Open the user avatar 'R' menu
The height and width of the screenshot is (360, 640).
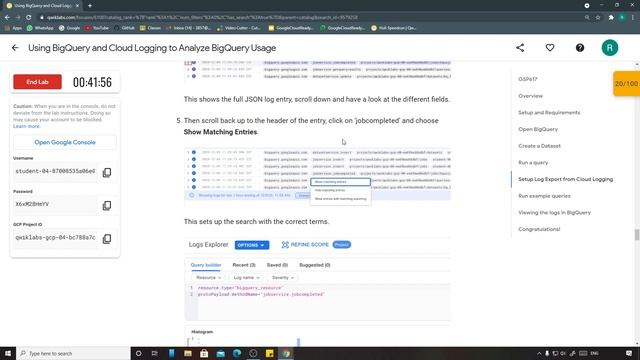[x=610, y=48]
